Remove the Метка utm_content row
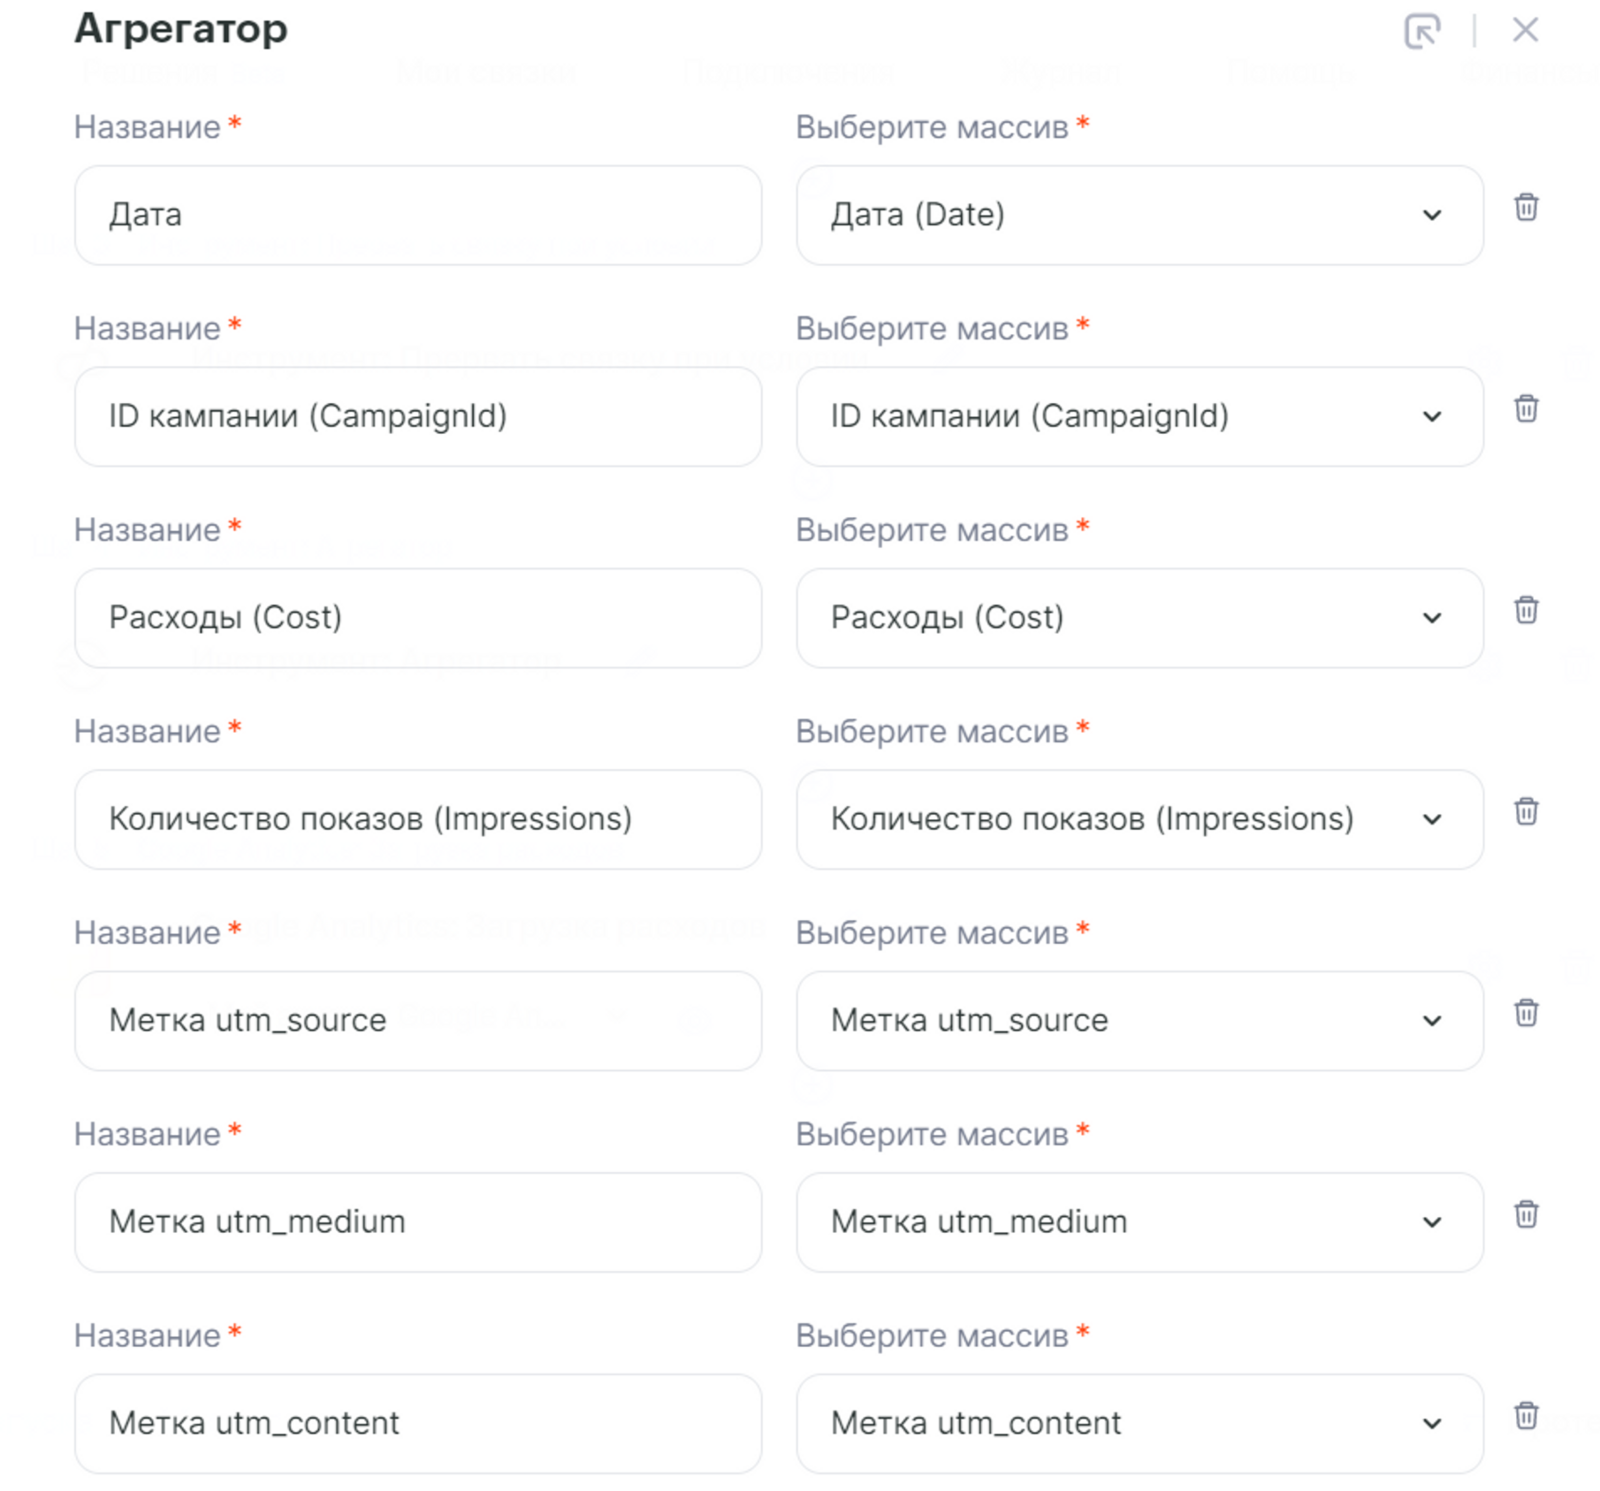Screen dimensions: 1600x1491 [1526, 1416]
